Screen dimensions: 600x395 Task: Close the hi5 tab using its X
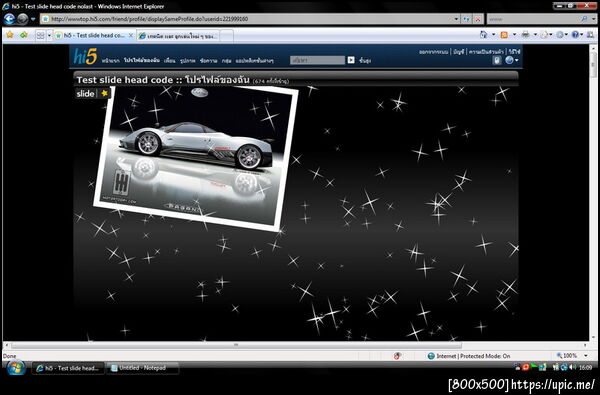point(130,35)
